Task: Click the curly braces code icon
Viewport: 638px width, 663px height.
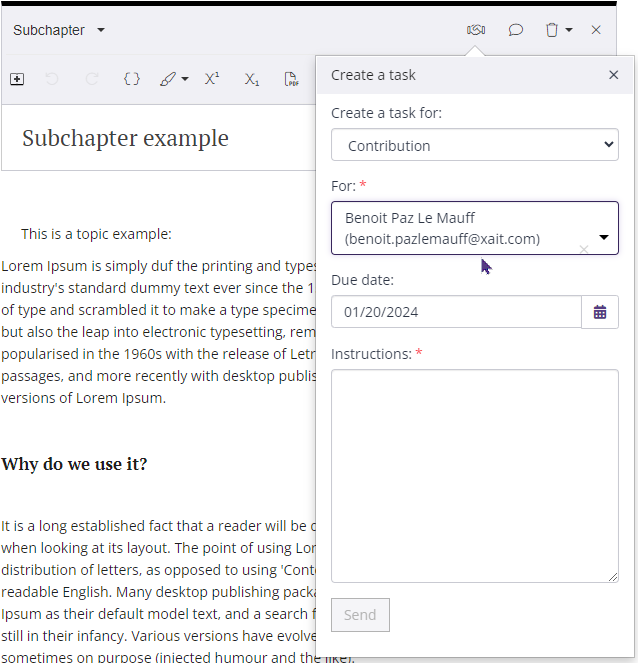Action: [131, 79]
